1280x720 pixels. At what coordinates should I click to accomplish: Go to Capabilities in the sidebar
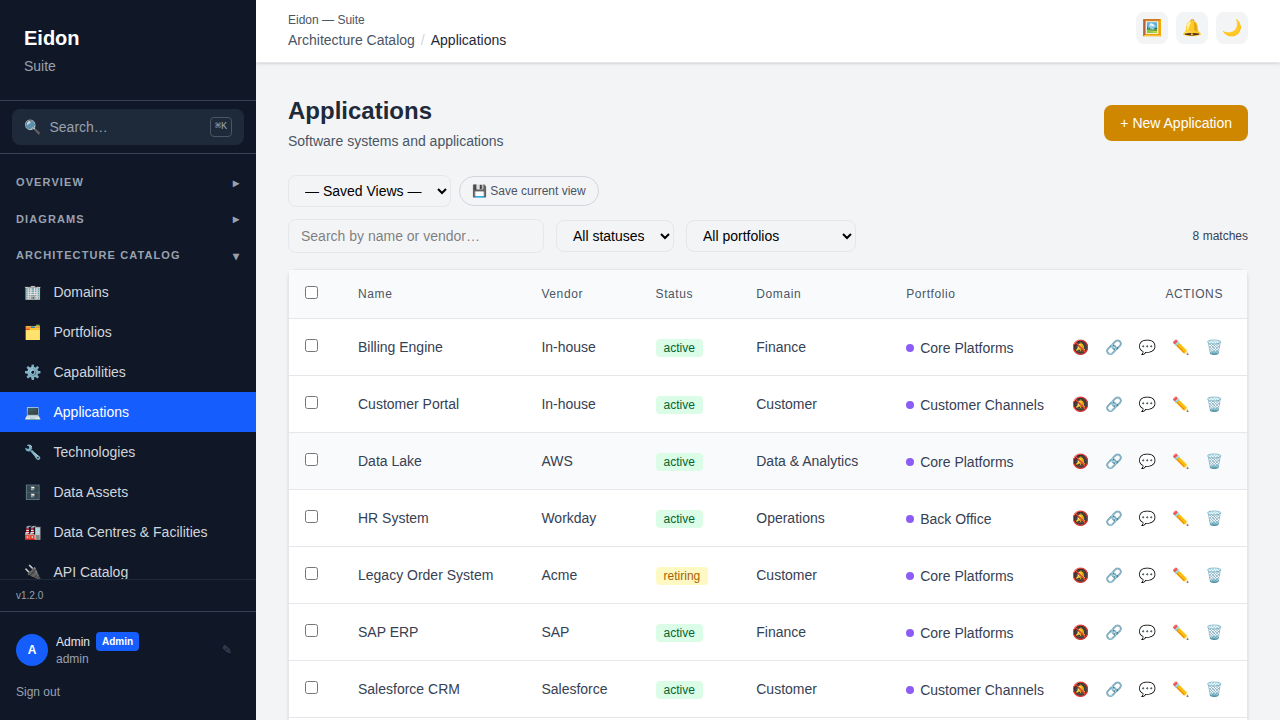coord(128,372)
